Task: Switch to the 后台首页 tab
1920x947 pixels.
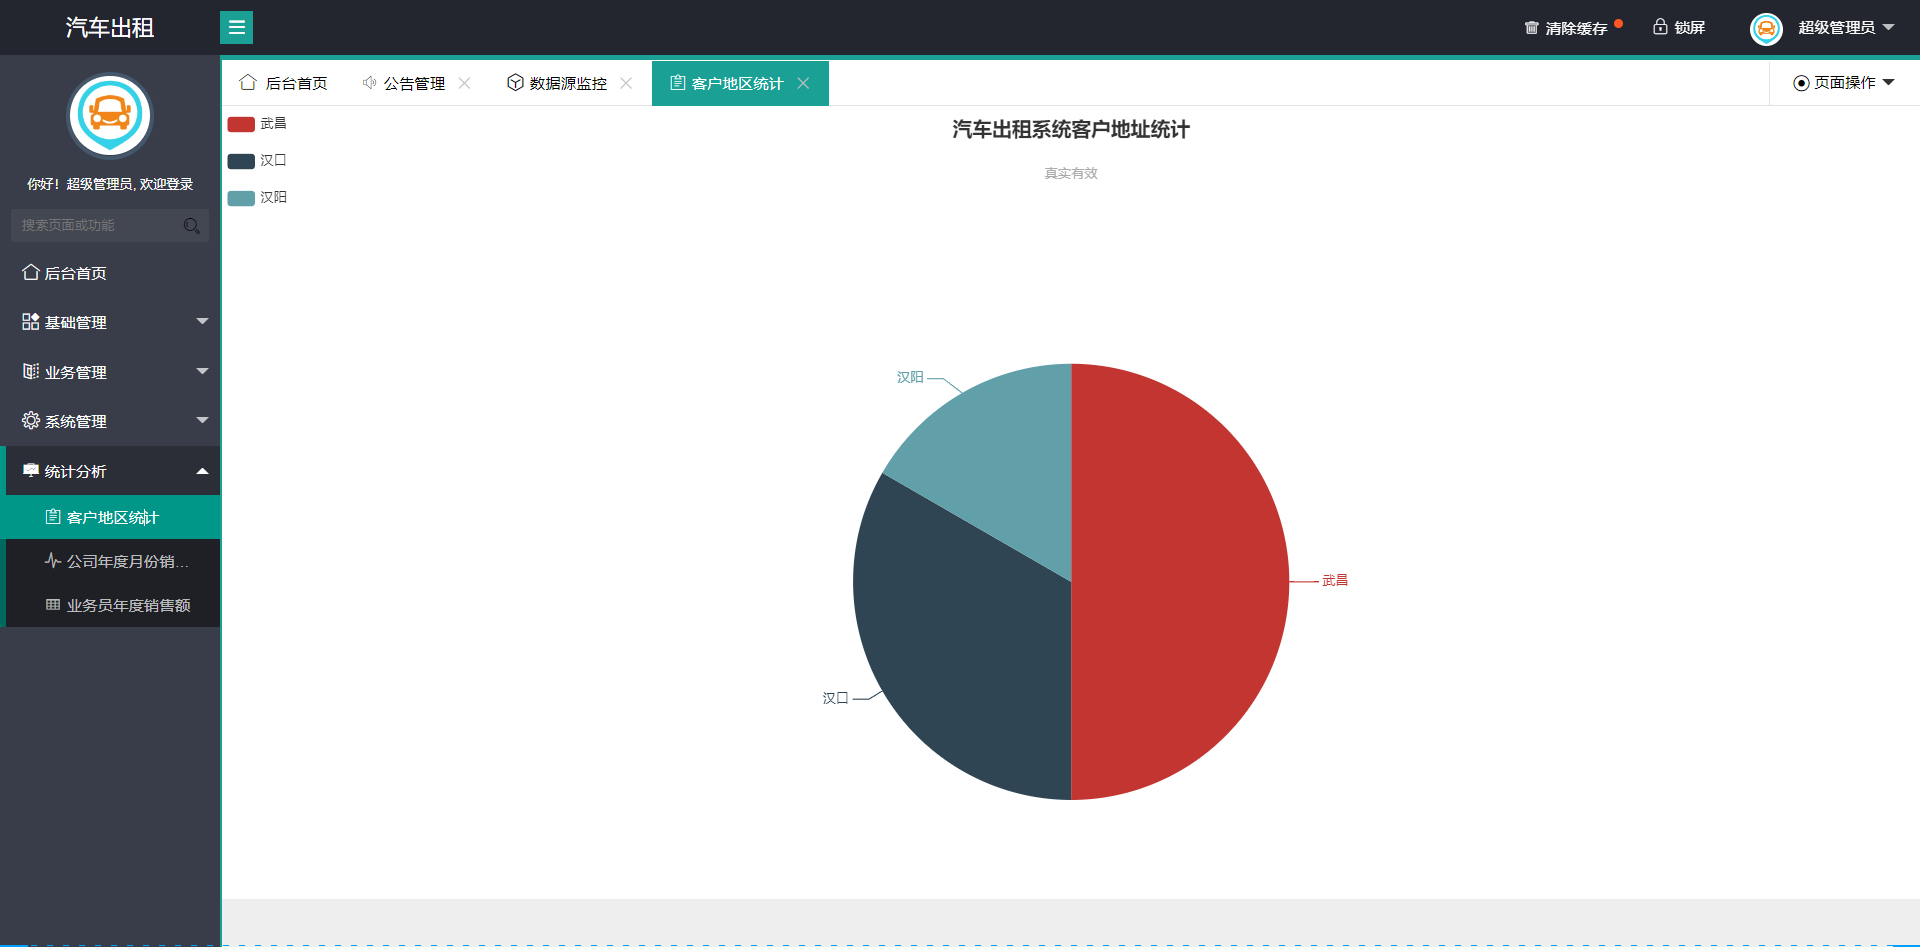Action: (283, 83)
